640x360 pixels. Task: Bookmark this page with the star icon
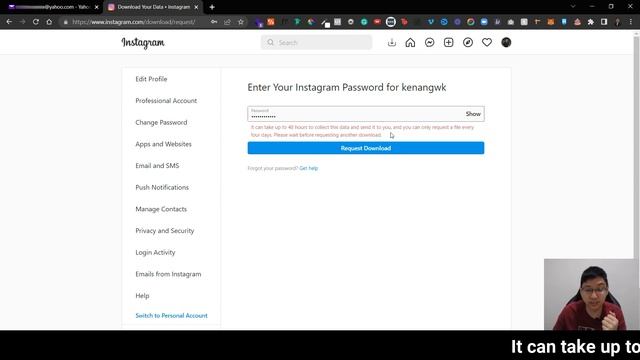(x=241, y=22)
